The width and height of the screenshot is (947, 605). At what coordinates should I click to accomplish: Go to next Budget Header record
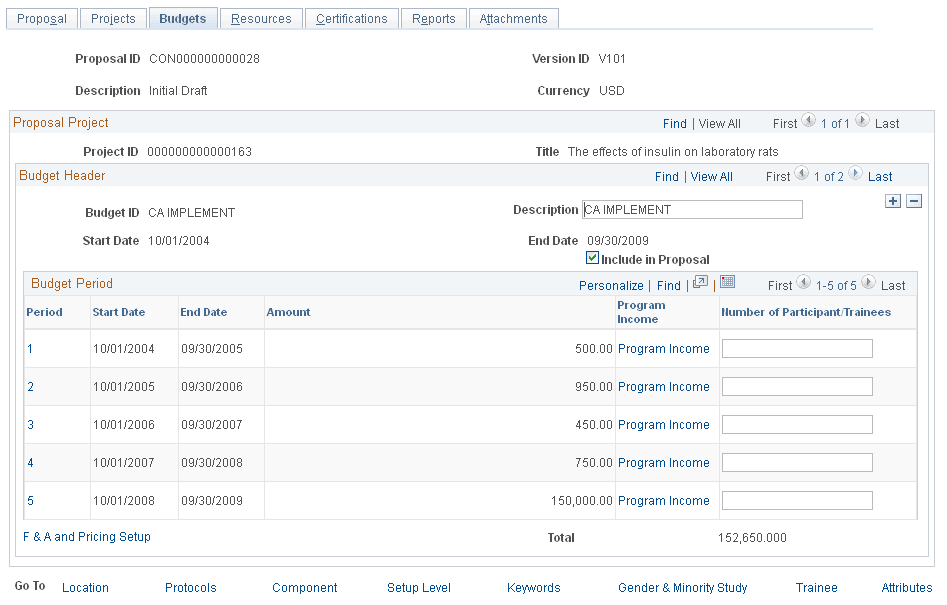coord(853,174)
